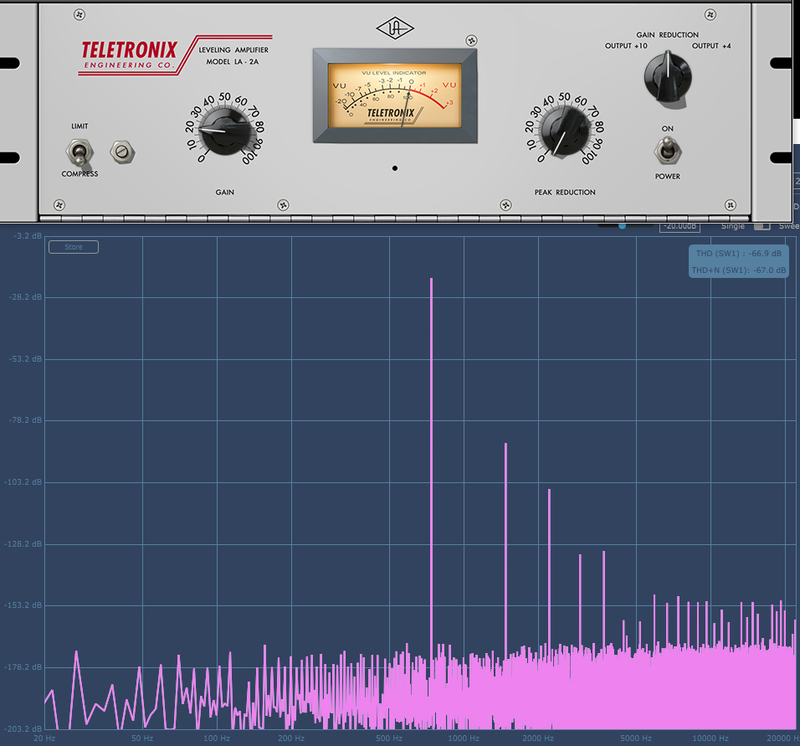Click the bottom-right panel screw below Power
This screenshot has height=746, width=800.
731,205
